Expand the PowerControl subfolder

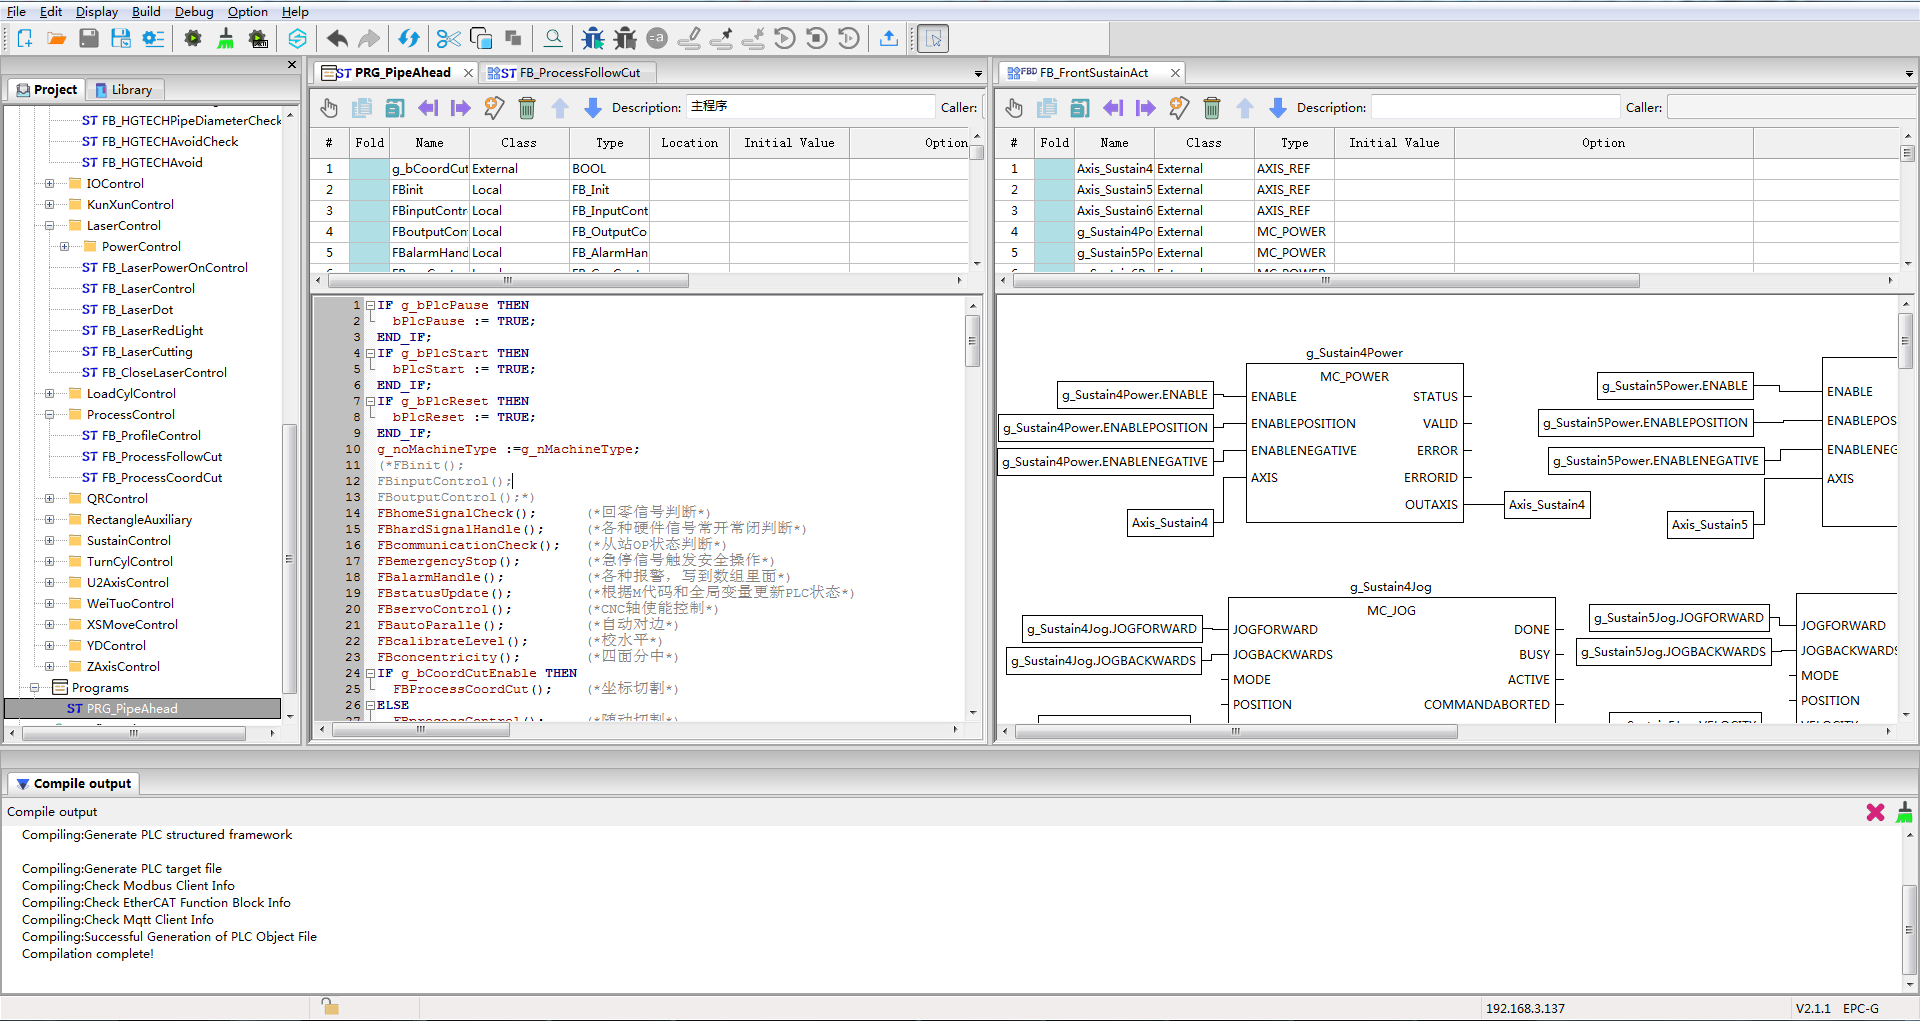(x=64, y=247)
